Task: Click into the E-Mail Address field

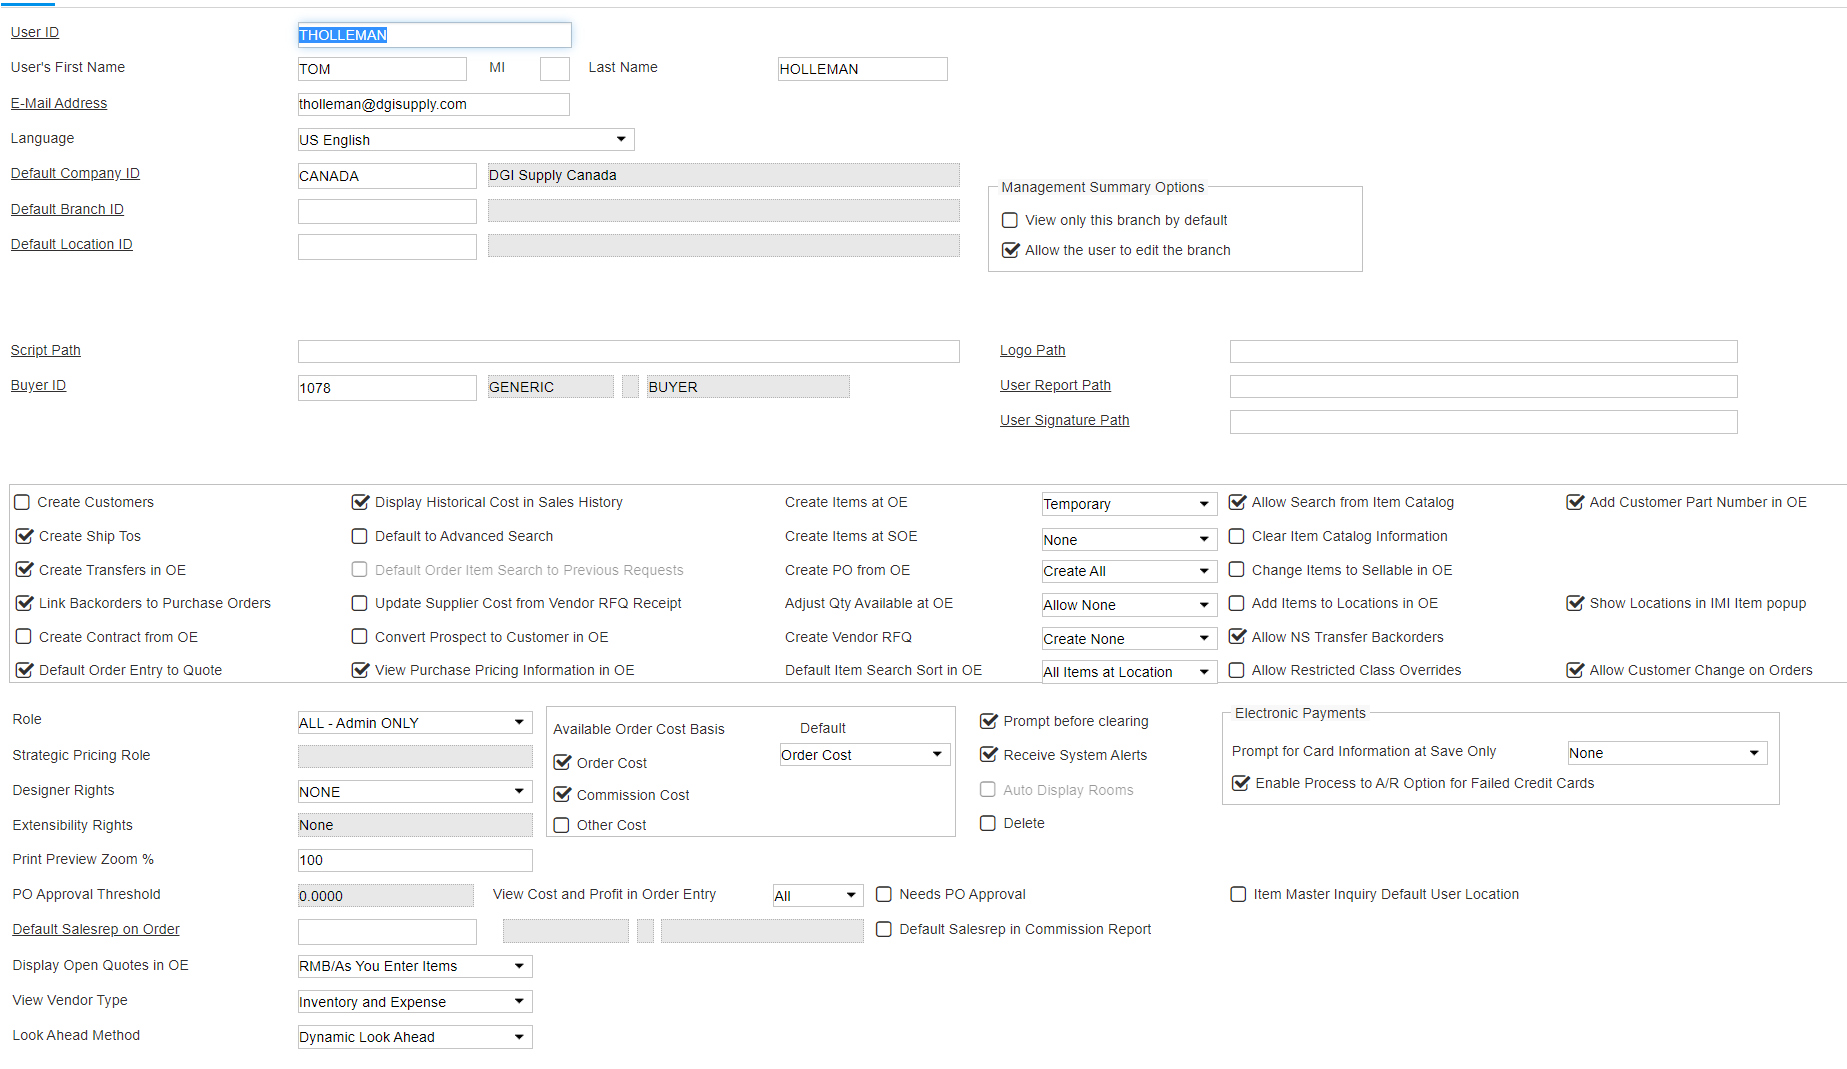Action: click(x=433, y=104)
